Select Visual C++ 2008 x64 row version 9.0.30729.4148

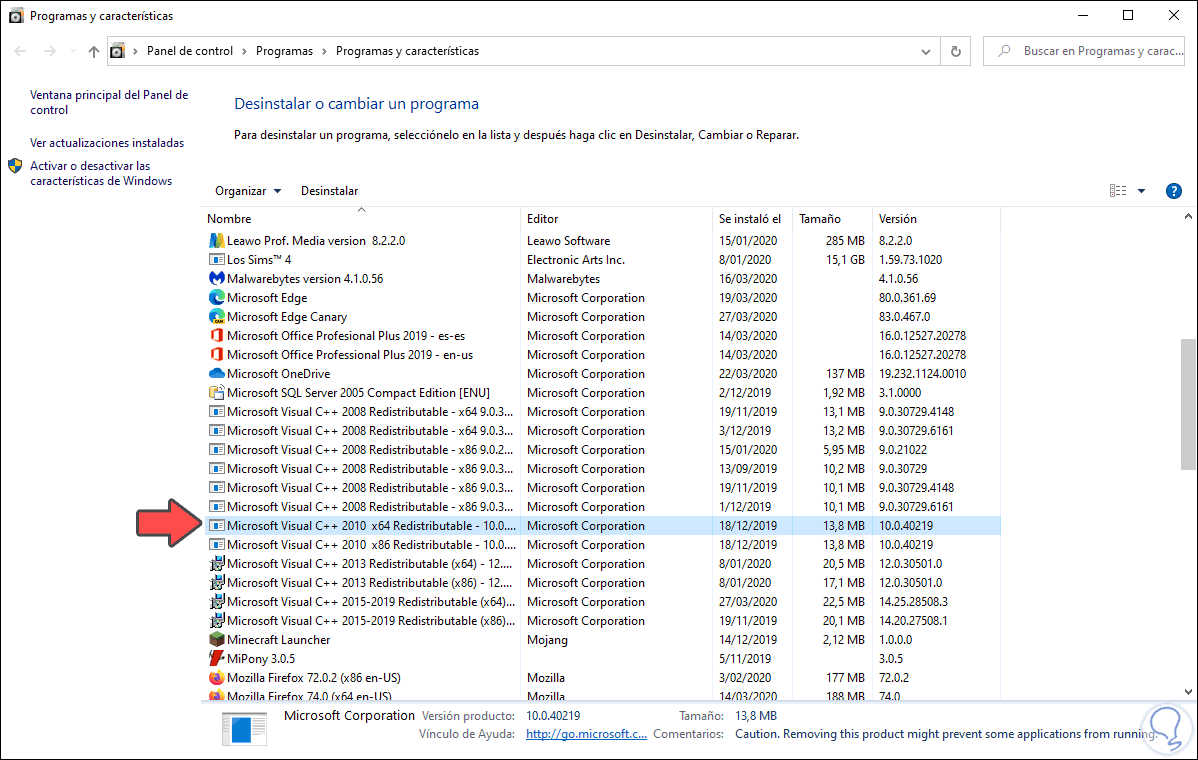pyautogui.click(x=602, y=412)
